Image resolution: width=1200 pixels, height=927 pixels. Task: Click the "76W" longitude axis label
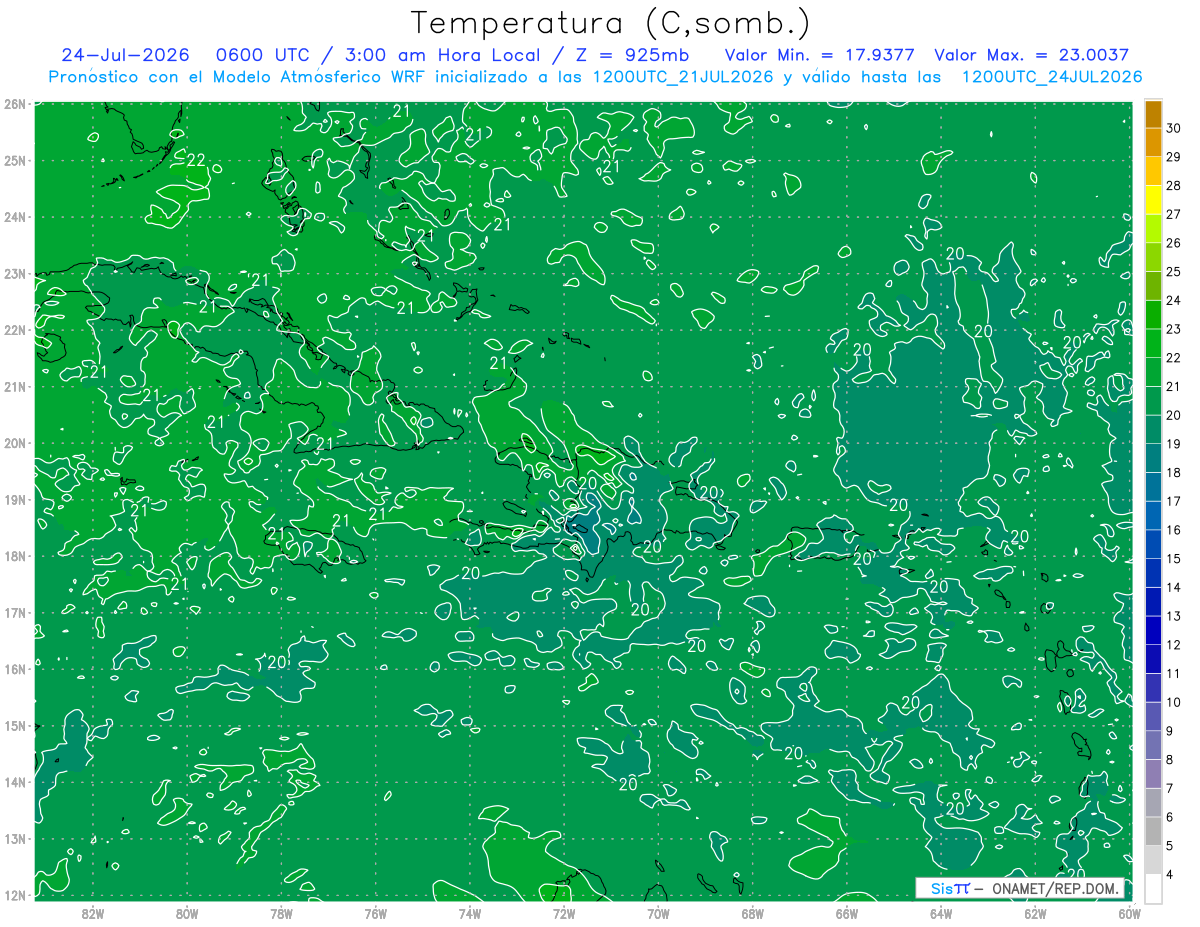(375, 913)
